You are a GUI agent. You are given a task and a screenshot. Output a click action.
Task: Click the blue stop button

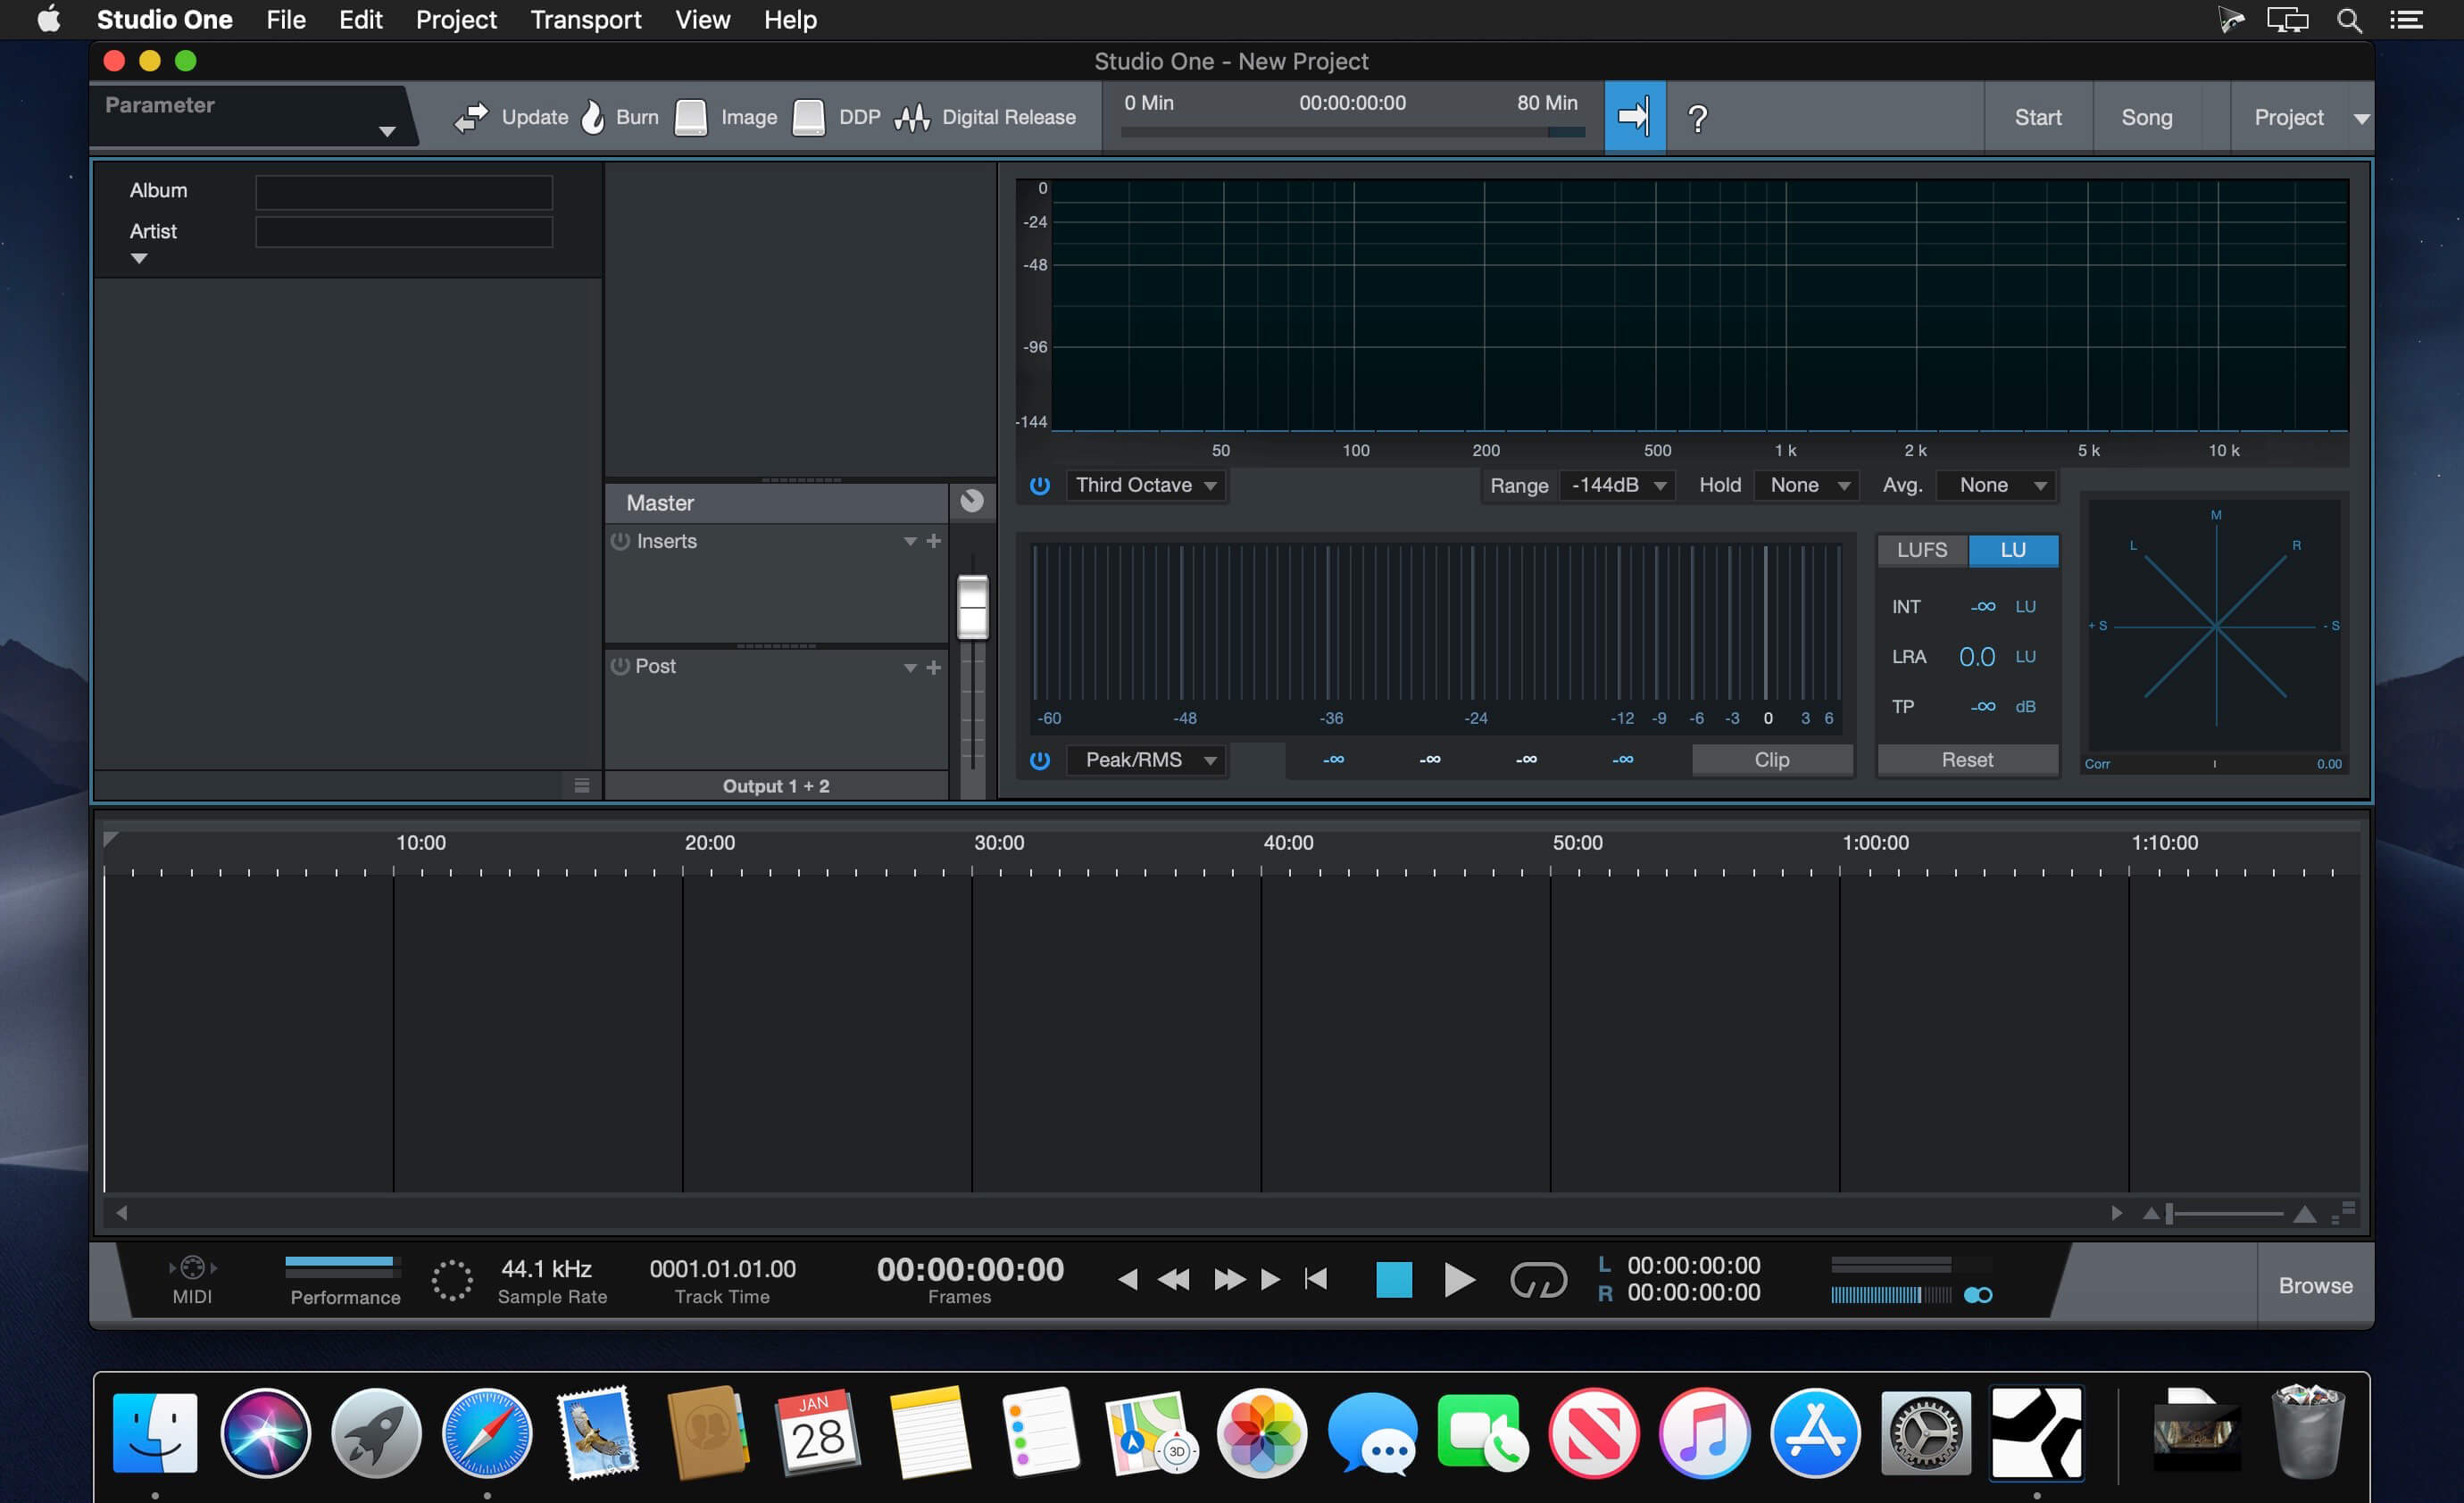point(1394,1280)
